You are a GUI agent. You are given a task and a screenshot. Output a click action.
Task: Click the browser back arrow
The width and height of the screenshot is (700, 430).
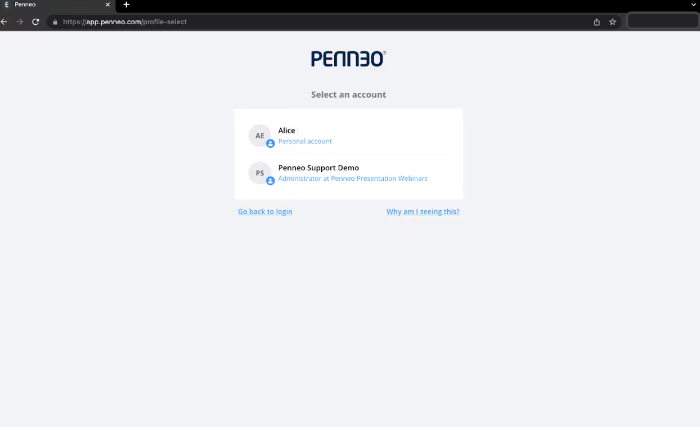[4, 21]
